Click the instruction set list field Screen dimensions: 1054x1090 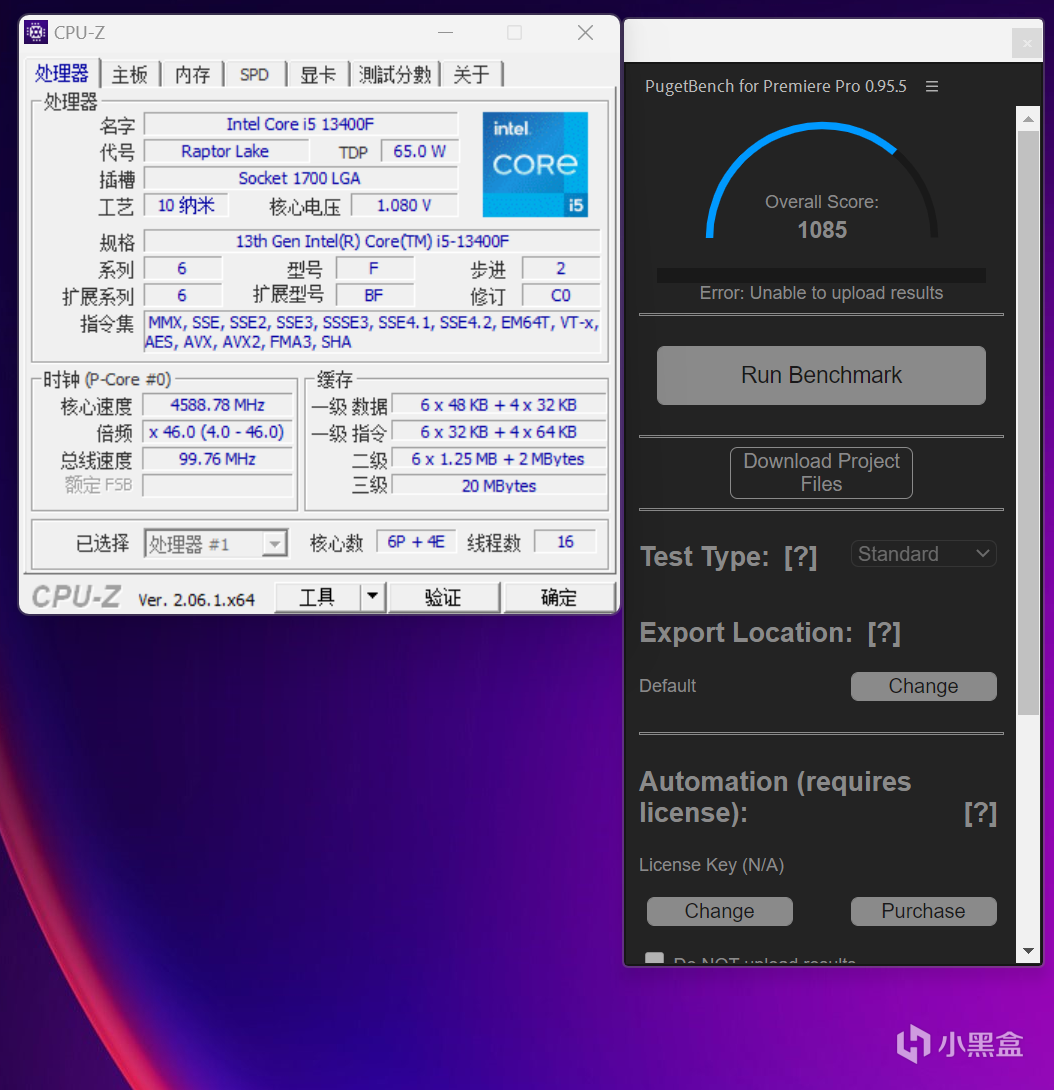point(373,332)
